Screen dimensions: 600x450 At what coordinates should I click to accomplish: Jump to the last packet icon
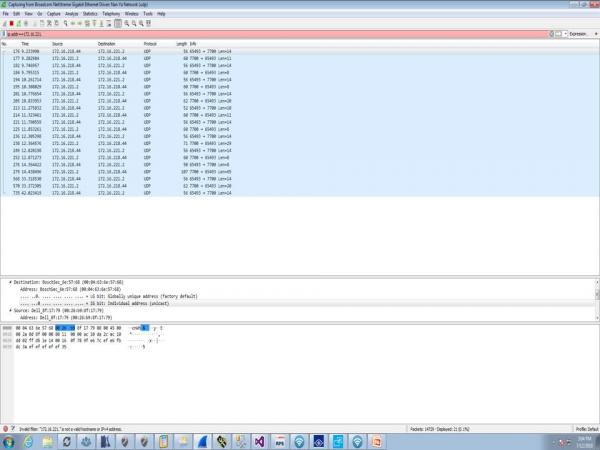pyautogui.click(x=101, y=23)
